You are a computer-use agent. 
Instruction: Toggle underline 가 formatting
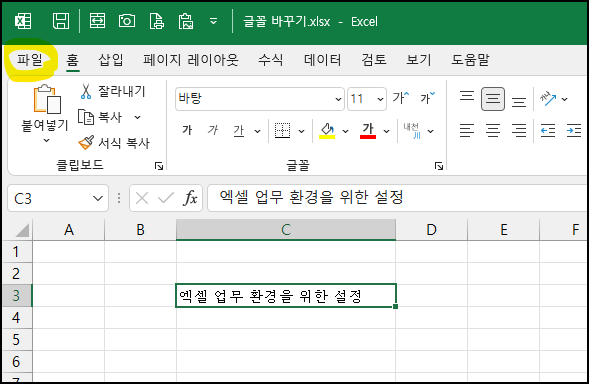(239, 130)
